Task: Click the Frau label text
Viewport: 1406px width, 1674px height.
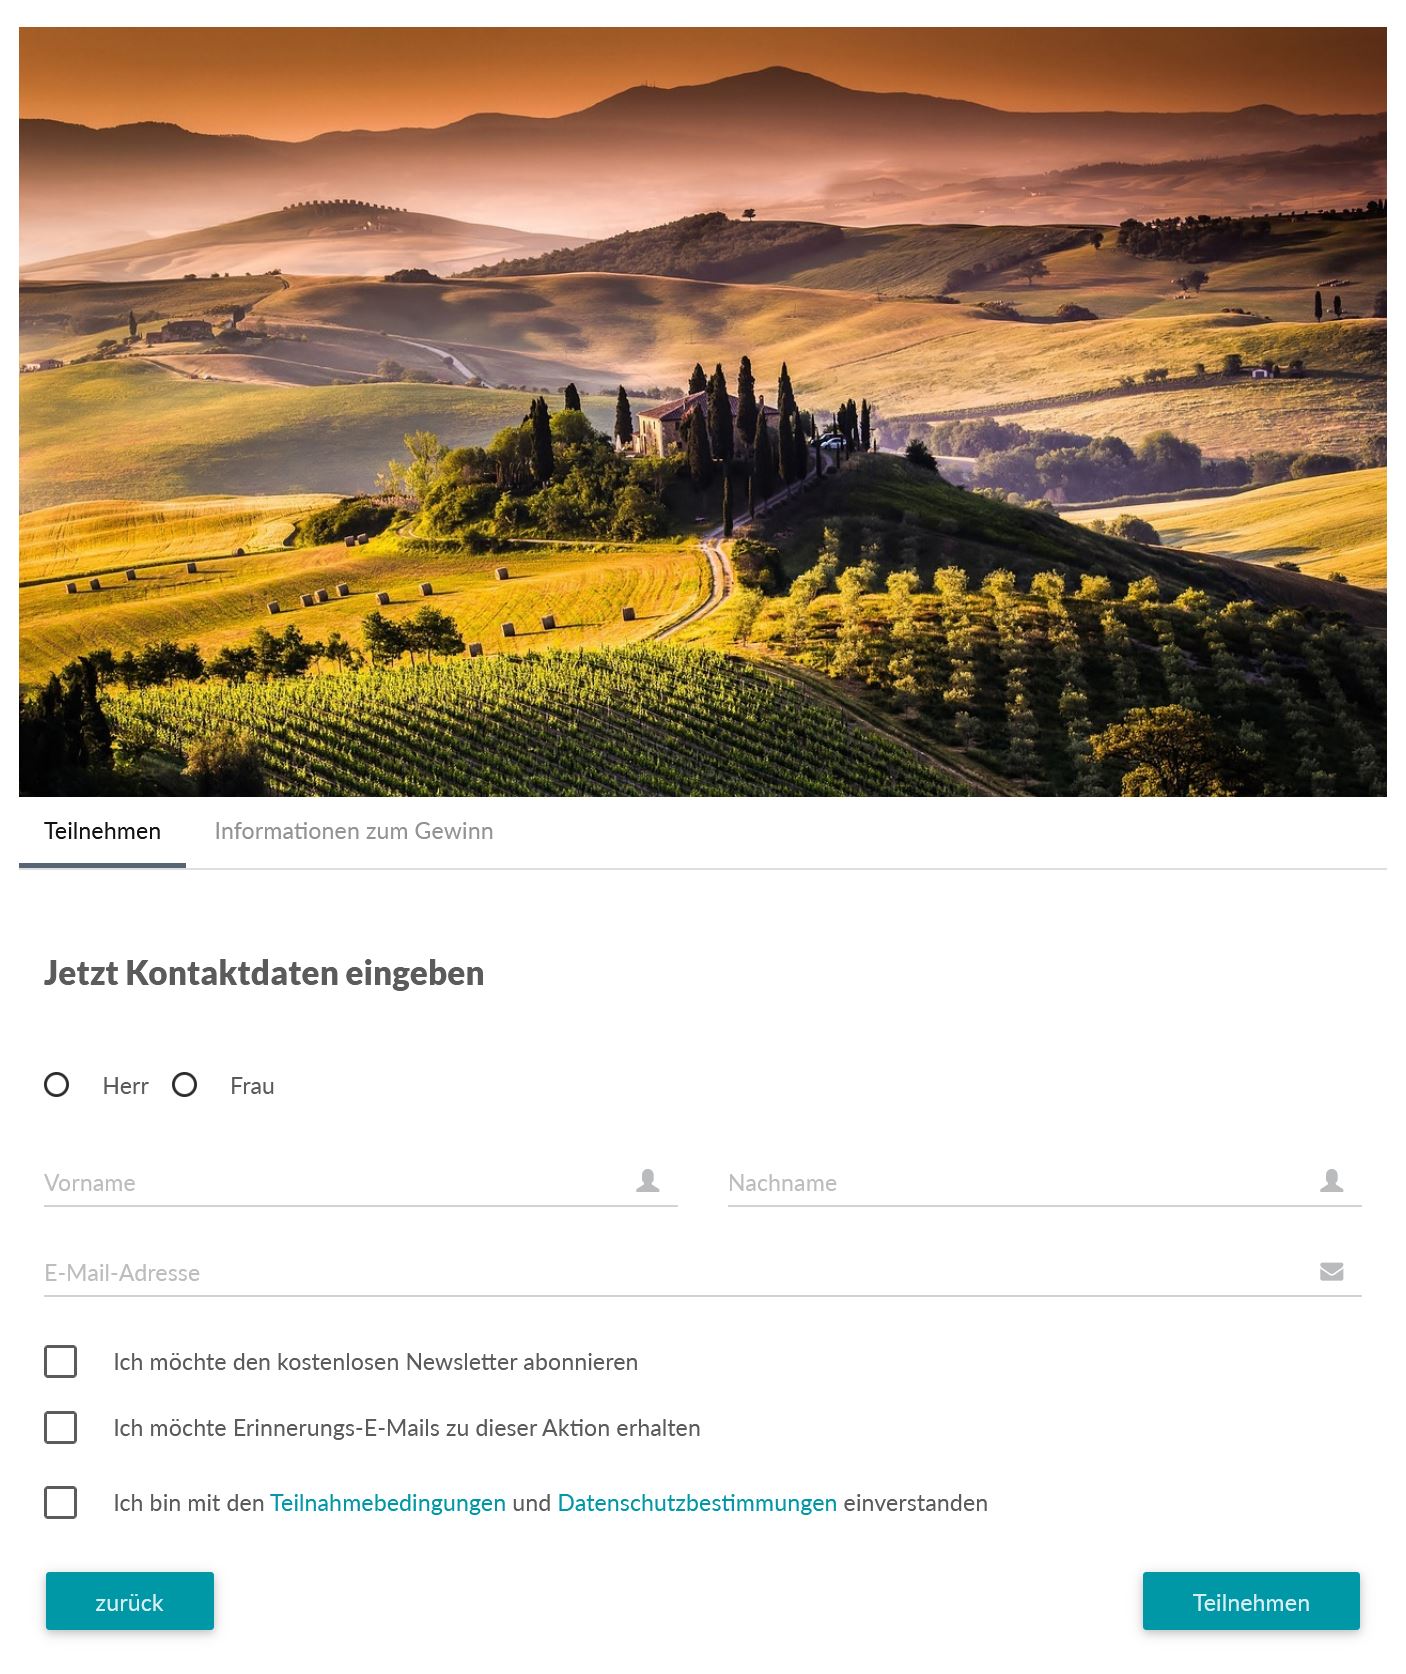Action: (x=252, y=1086)
